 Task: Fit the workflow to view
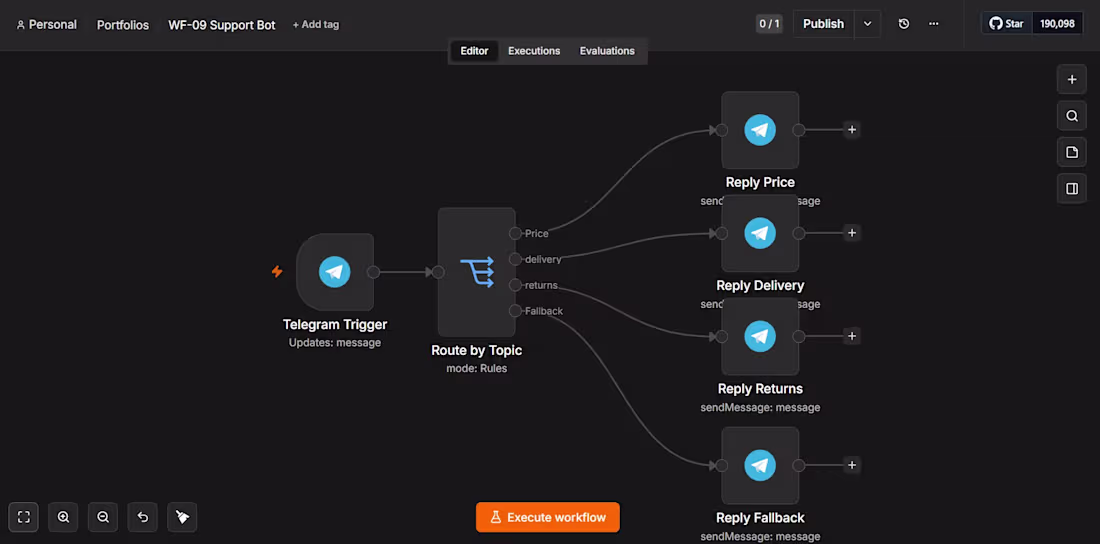(x=24, y=517)
